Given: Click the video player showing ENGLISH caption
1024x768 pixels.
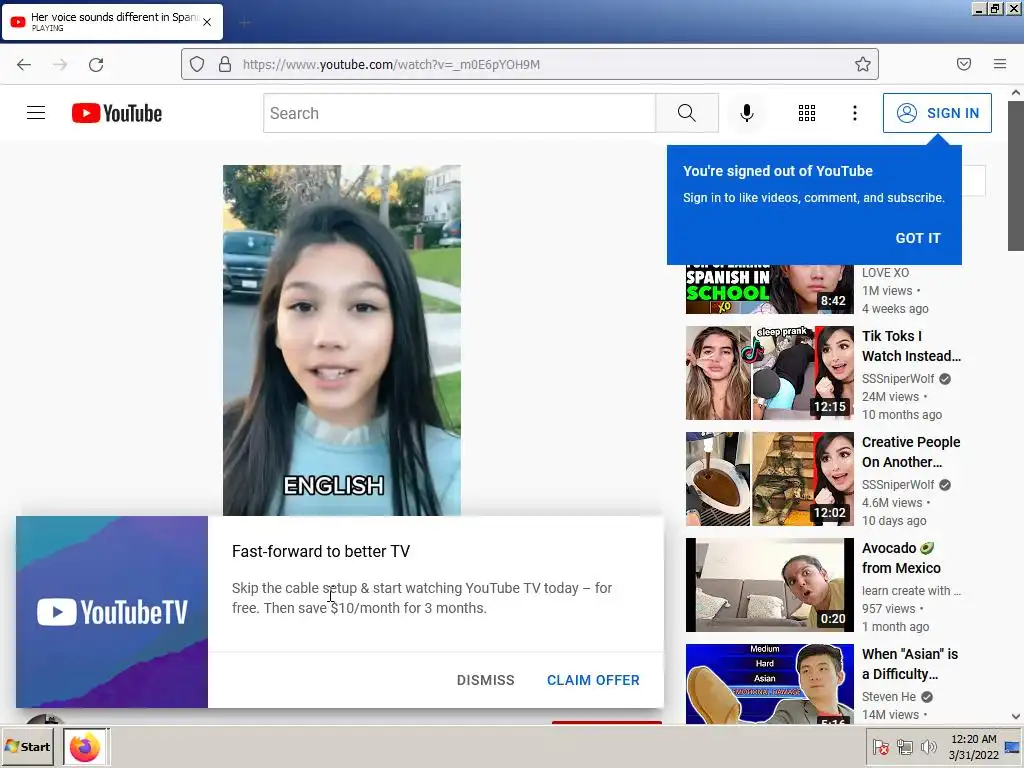Looking at the screenshot, I should tap(342, 340).
